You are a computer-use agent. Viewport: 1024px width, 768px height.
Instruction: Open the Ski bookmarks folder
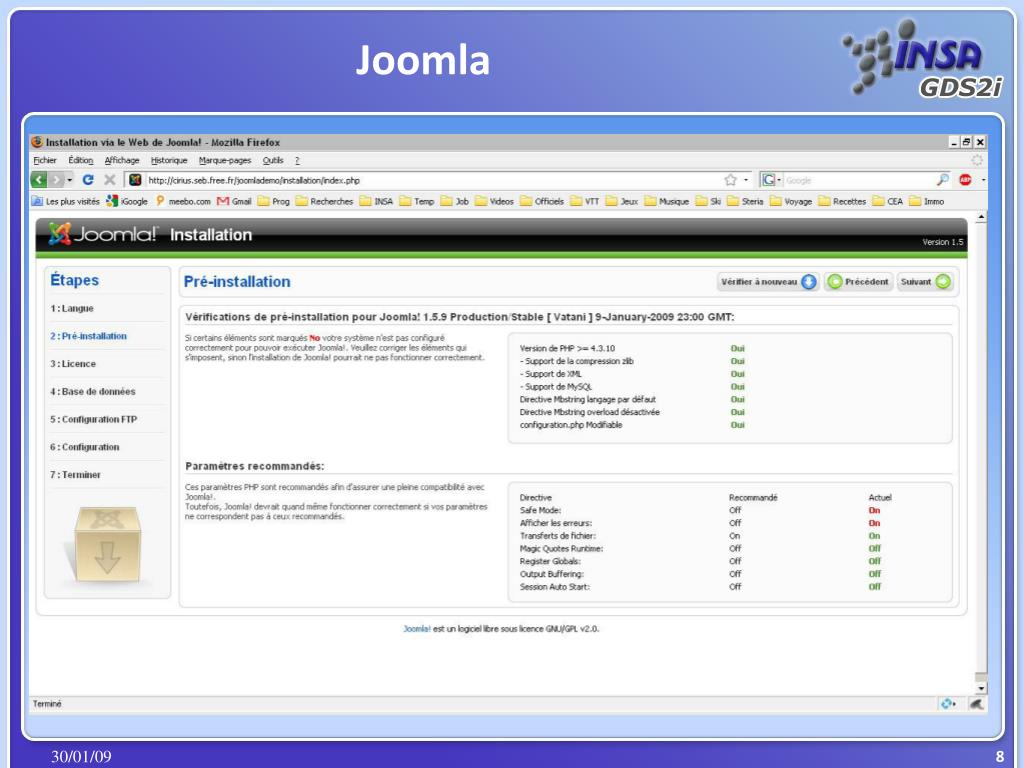pyautogui.click(x=709, y=201)
